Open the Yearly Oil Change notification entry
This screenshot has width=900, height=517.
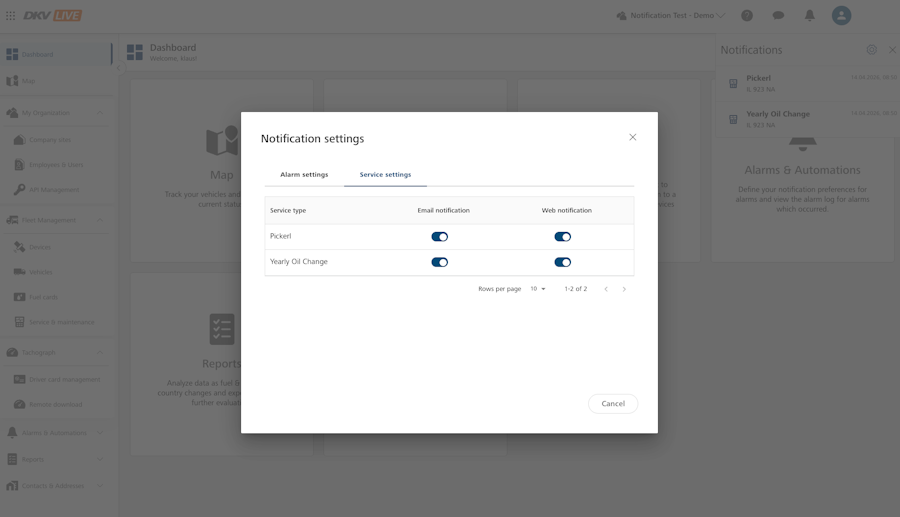coord(807,119)
